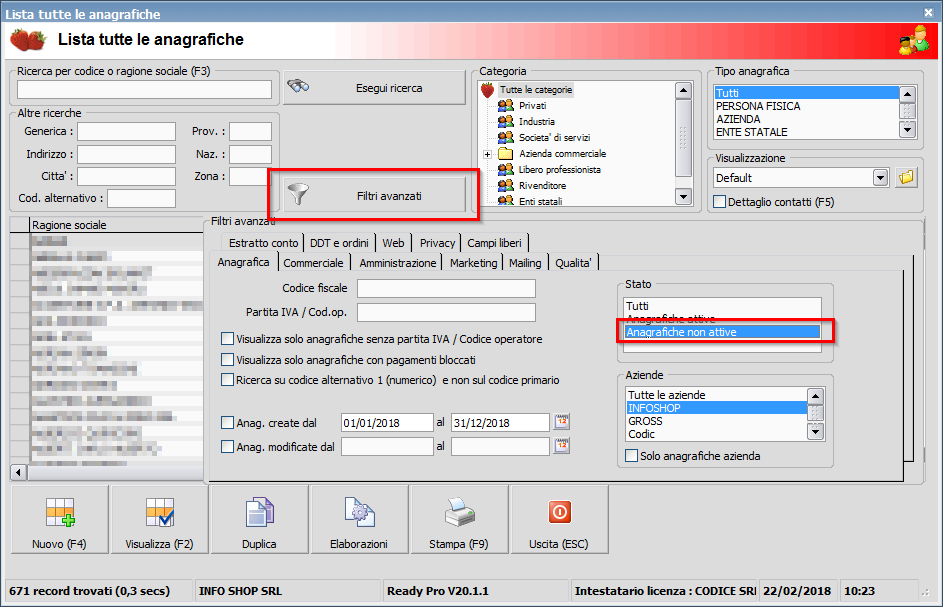Select Anagrafiche non attive in Stato

click(722, 332)
